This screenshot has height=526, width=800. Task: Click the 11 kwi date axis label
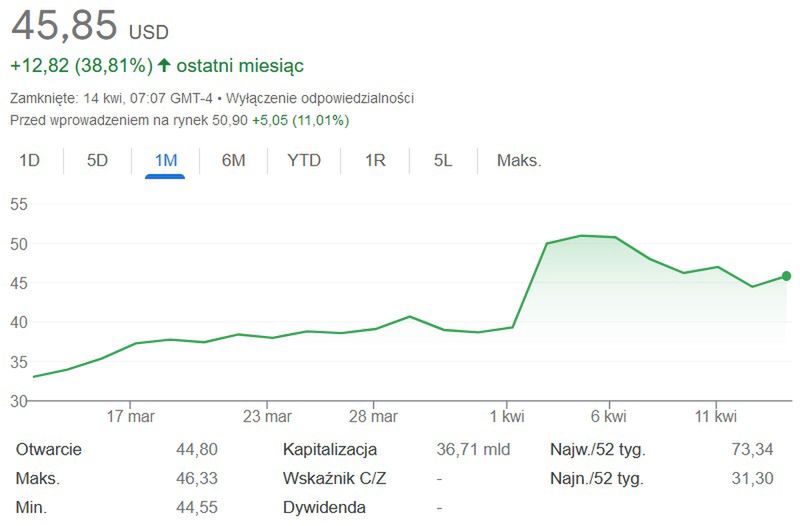point(716,416)
